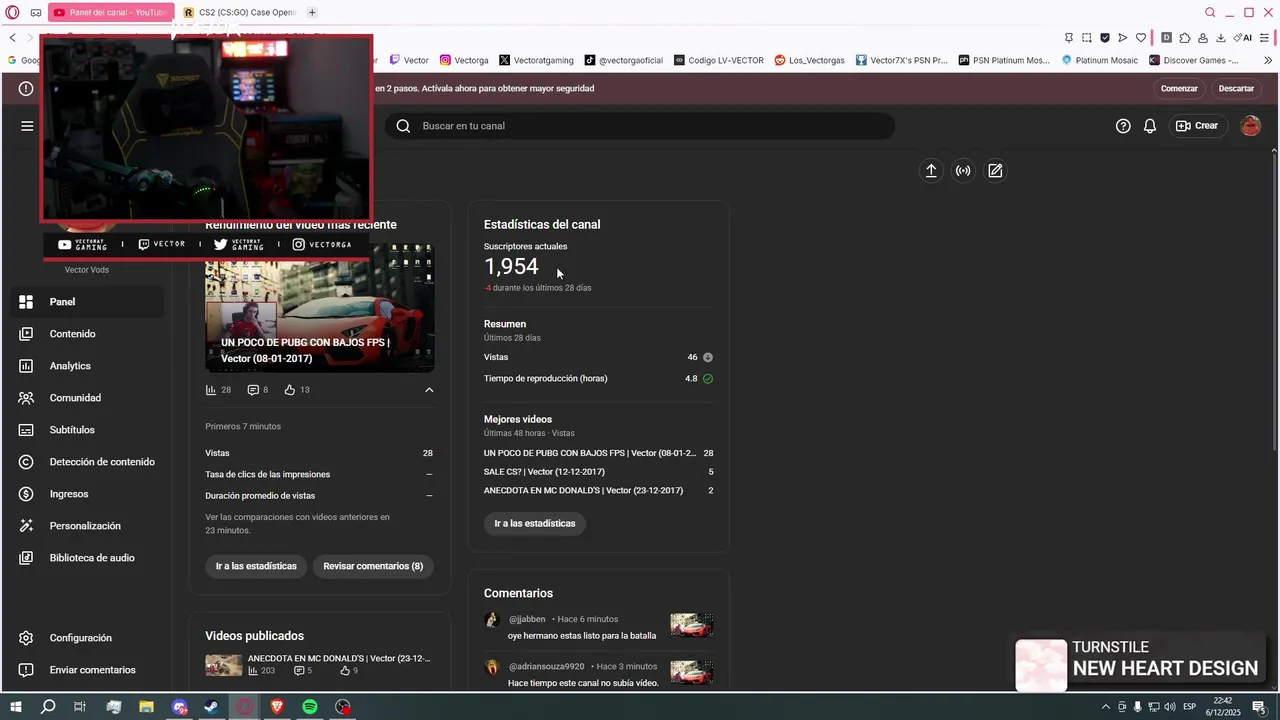Click the likes icon showing 13
The height and width of the screenshot is (720, 1280).
[x=290, y=390]
